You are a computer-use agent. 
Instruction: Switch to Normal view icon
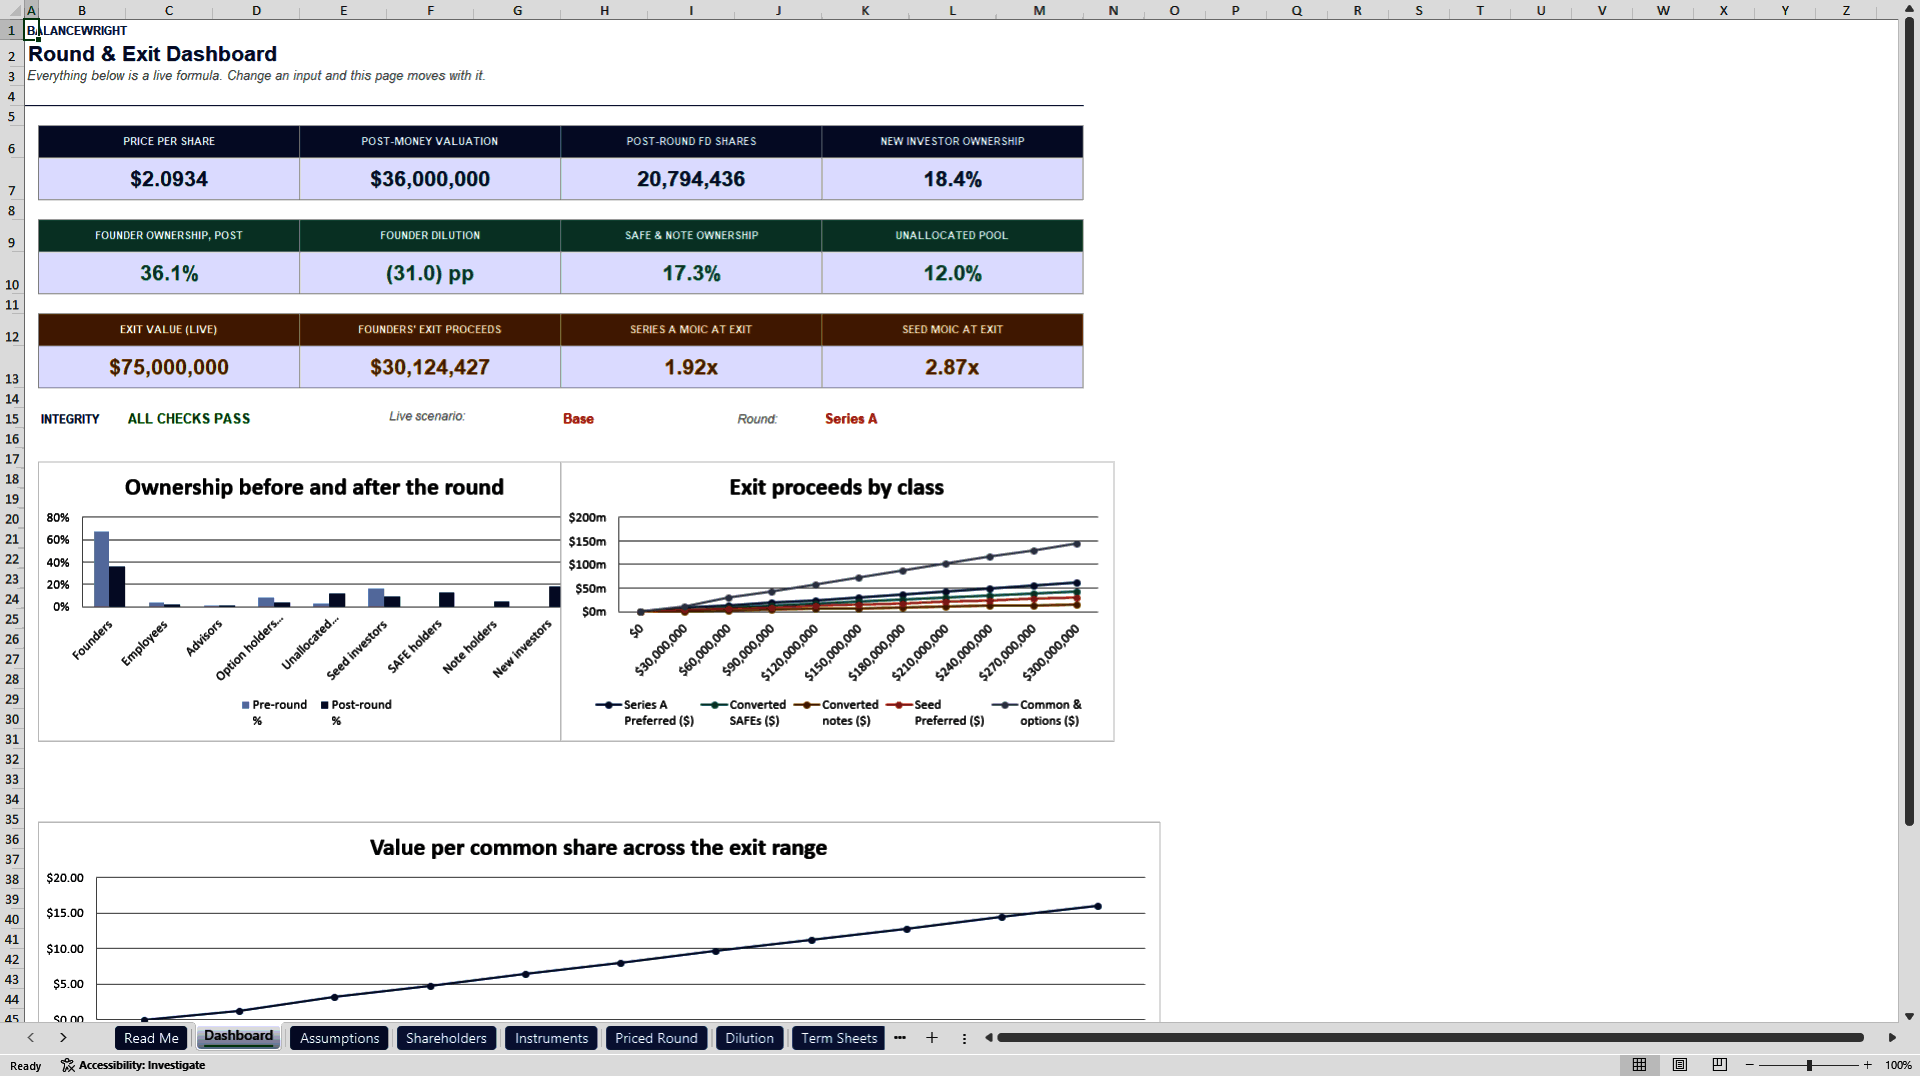pyautogui.click(x=1639, y=1065)
